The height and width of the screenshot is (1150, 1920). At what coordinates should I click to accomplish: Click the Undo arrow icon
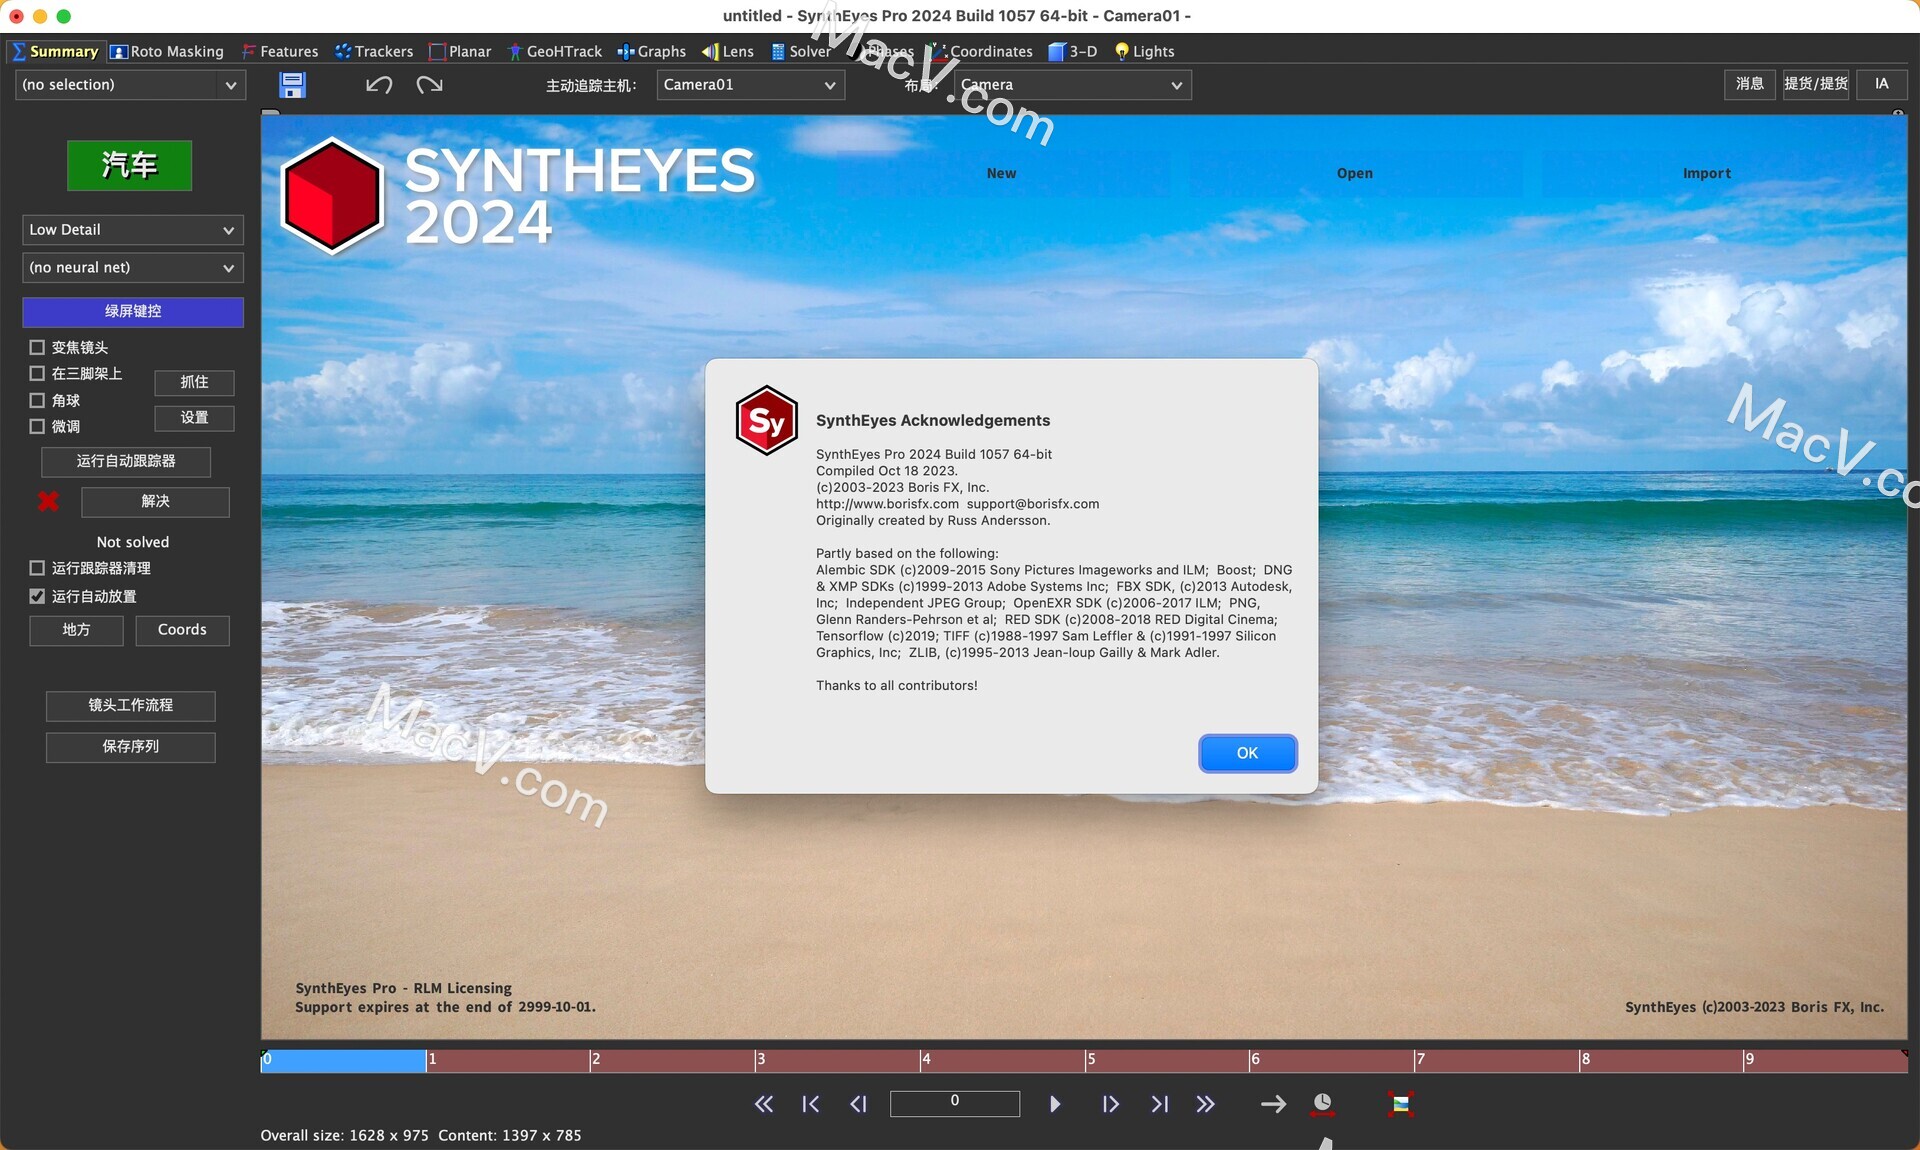tap(378, 85)
